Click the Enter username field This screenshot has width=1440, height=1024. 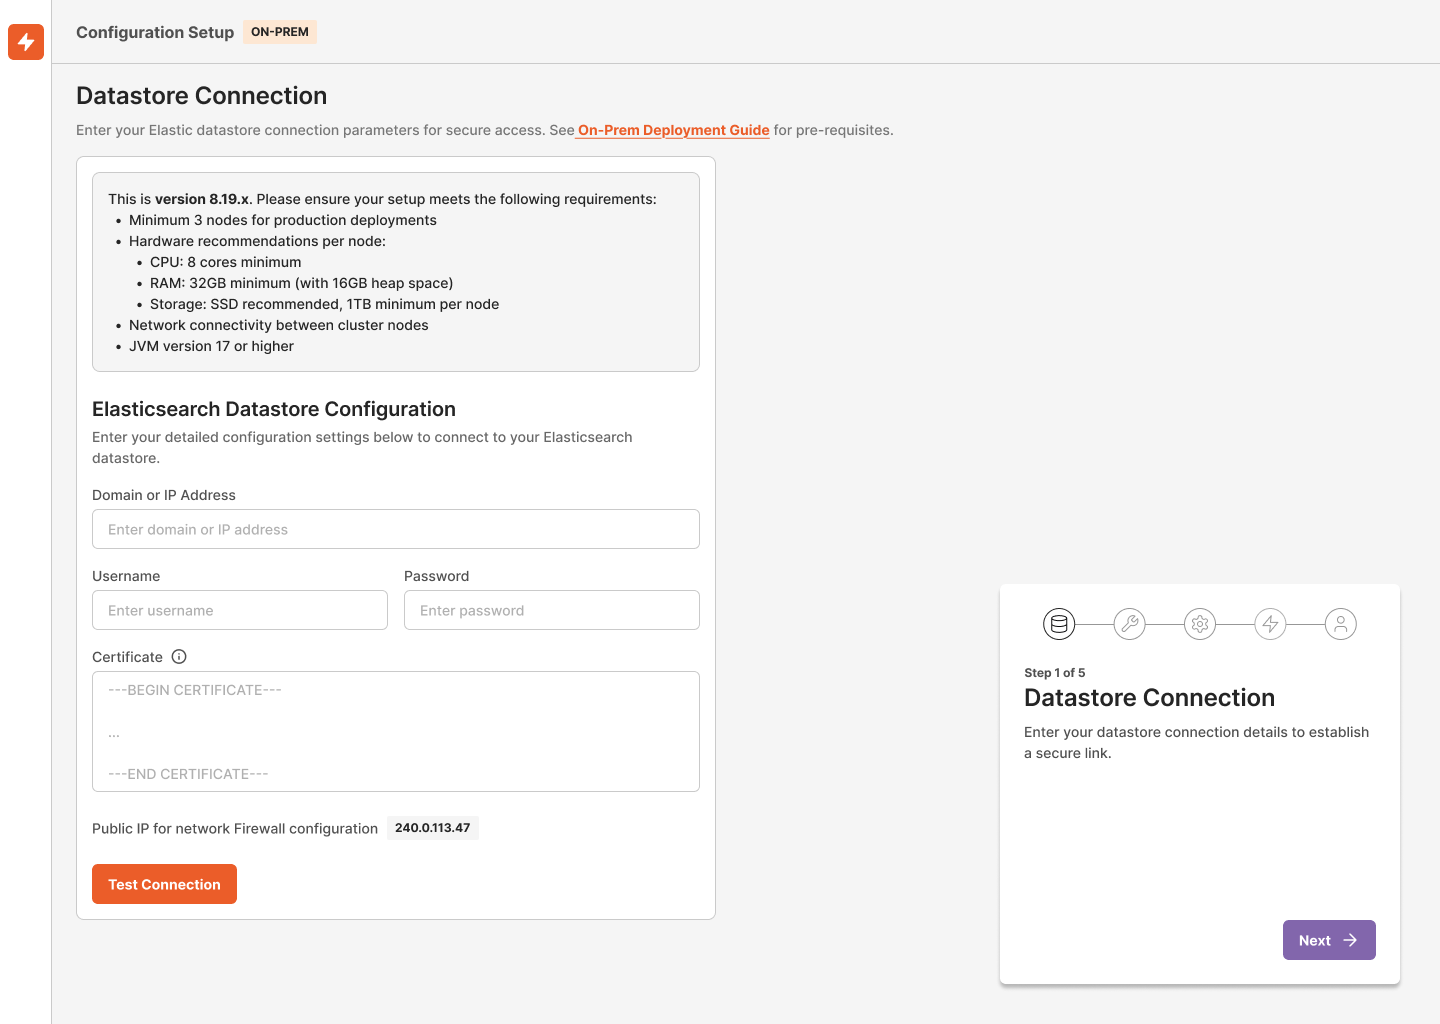pyautogui.click(x=240, y=610)
